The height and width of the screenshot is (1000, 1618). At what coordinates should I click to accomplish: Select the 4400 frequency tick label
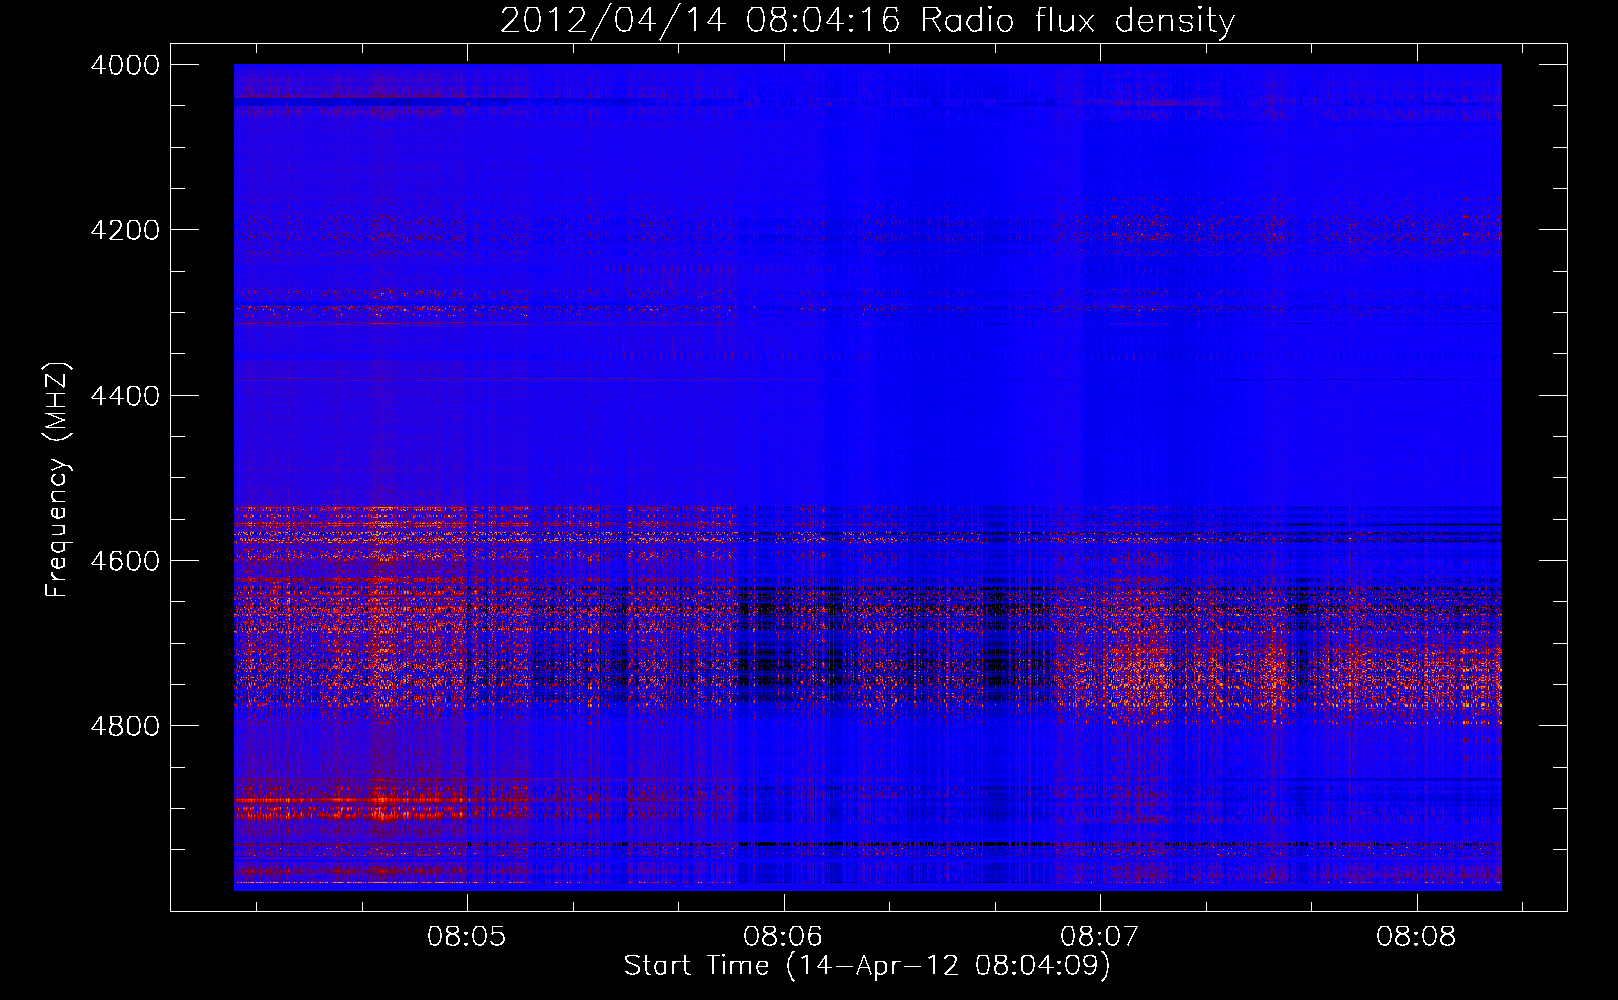(125, 396)
